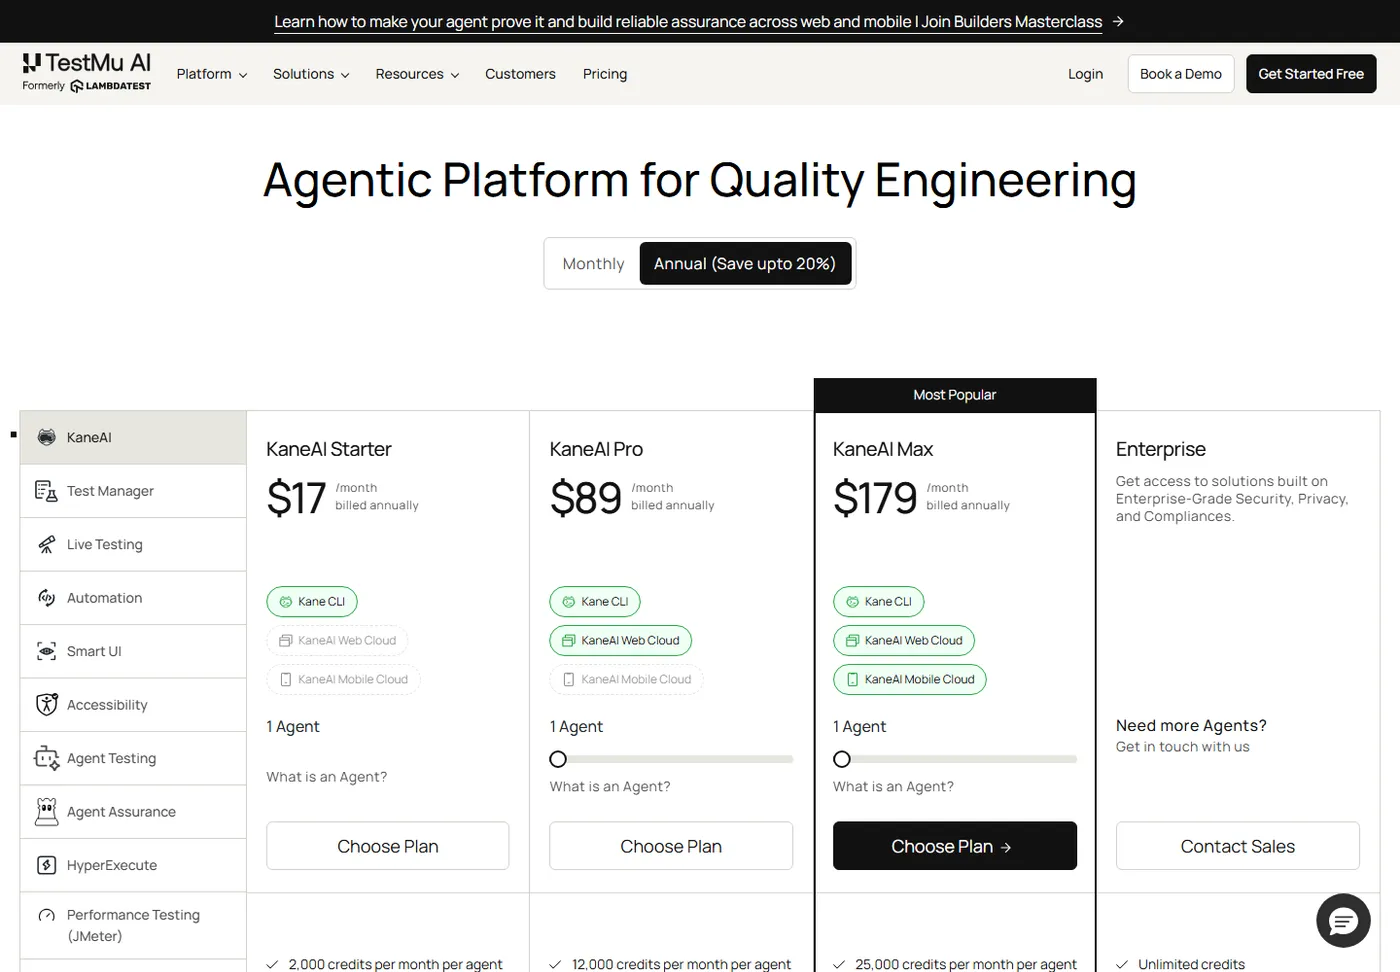The height and width of the screenshot is (972, 1400).
Task: Click 'What is an Agent?' under KaneAI Starter
Action: pyautogui.click(x=326, y=777)
